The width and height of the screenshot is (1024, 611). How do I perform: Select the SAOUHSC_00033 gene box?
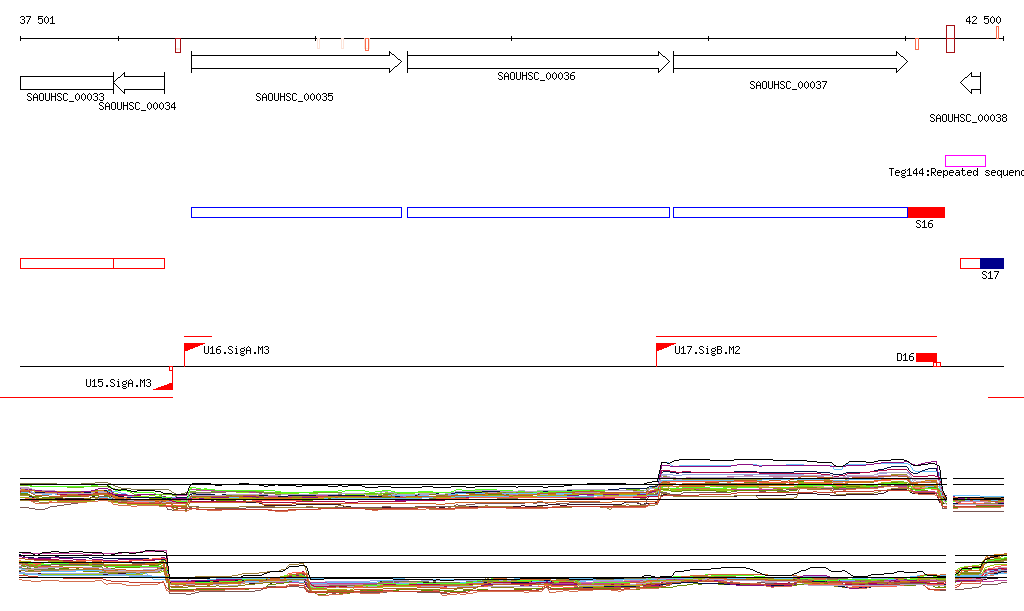pos(66,83)
